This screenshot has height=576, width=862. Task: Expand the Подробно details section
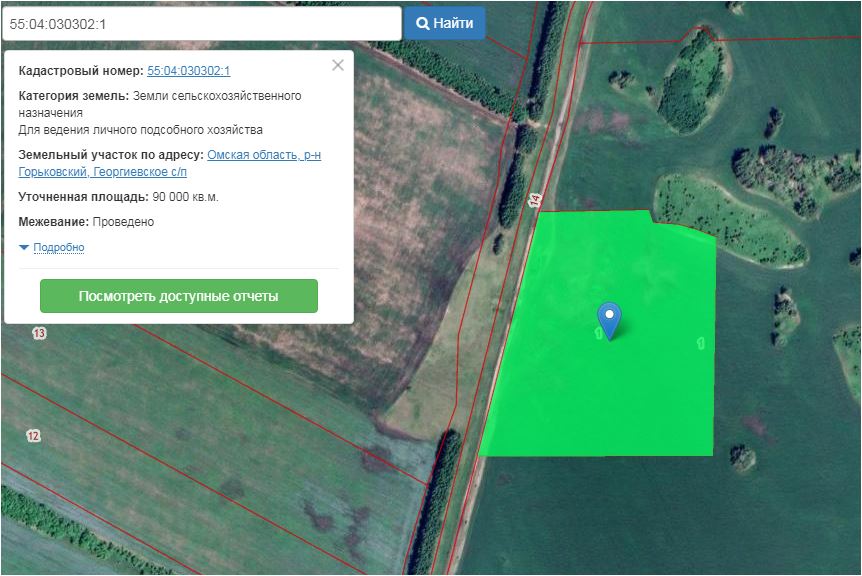58,247
